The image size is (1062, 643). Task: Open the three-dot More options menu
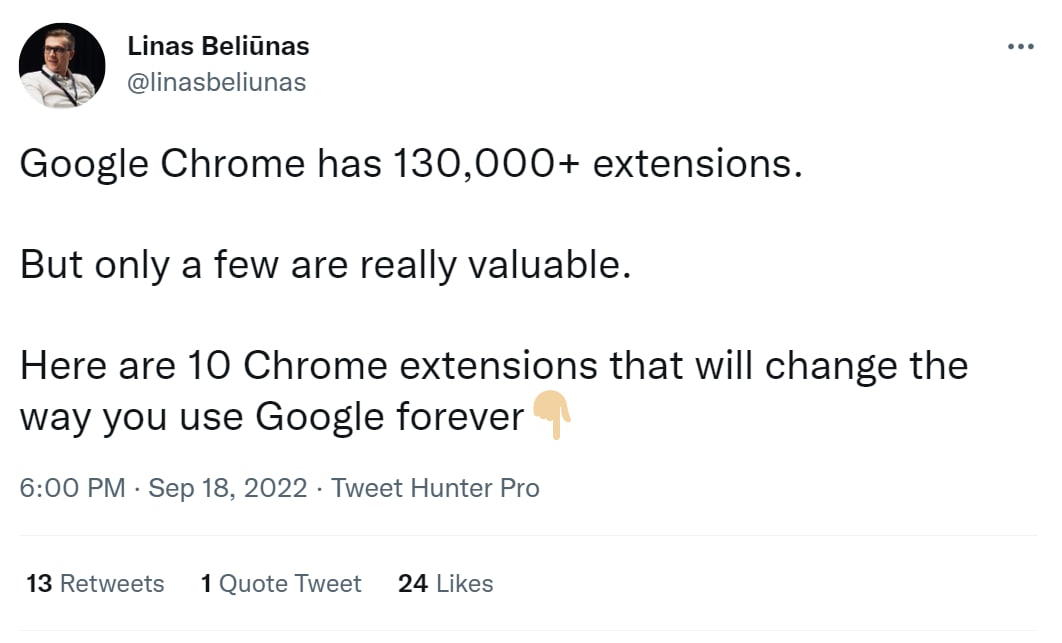coord(1019,48)
